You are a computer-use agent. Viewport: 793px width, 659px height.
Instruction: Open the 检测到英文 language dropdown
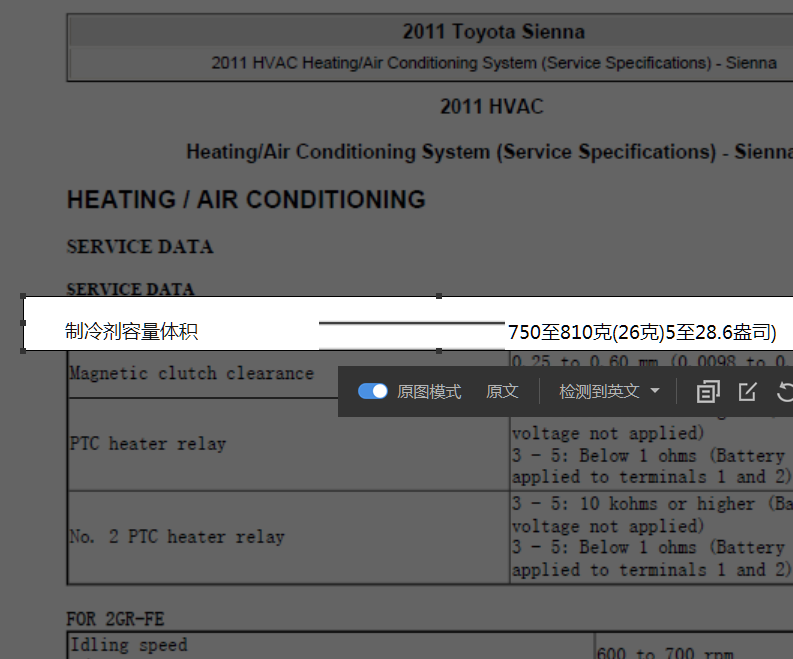609,391
